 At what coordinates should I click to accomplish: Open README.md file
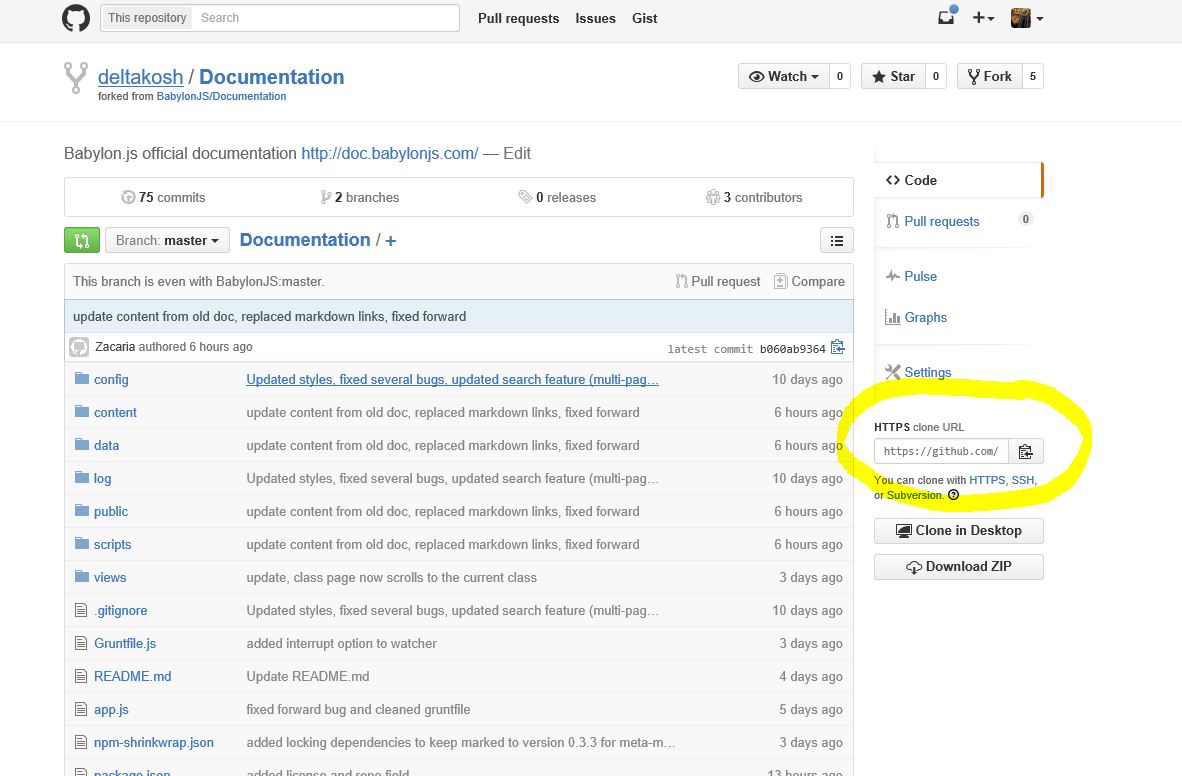pyautogui.click(x=133, y=676)
